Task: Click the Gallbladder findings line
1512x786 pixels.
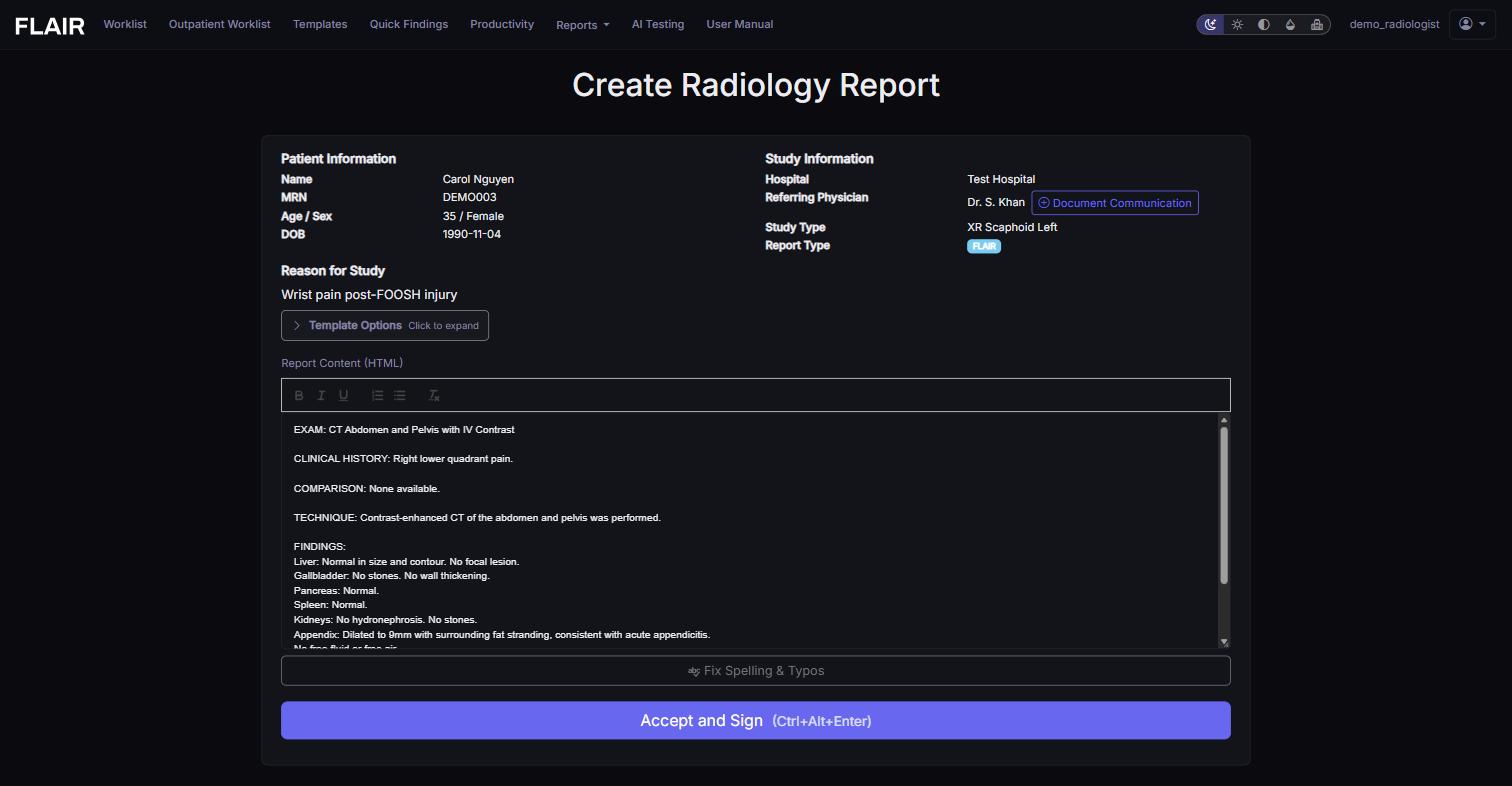Action: coord(392,576)
